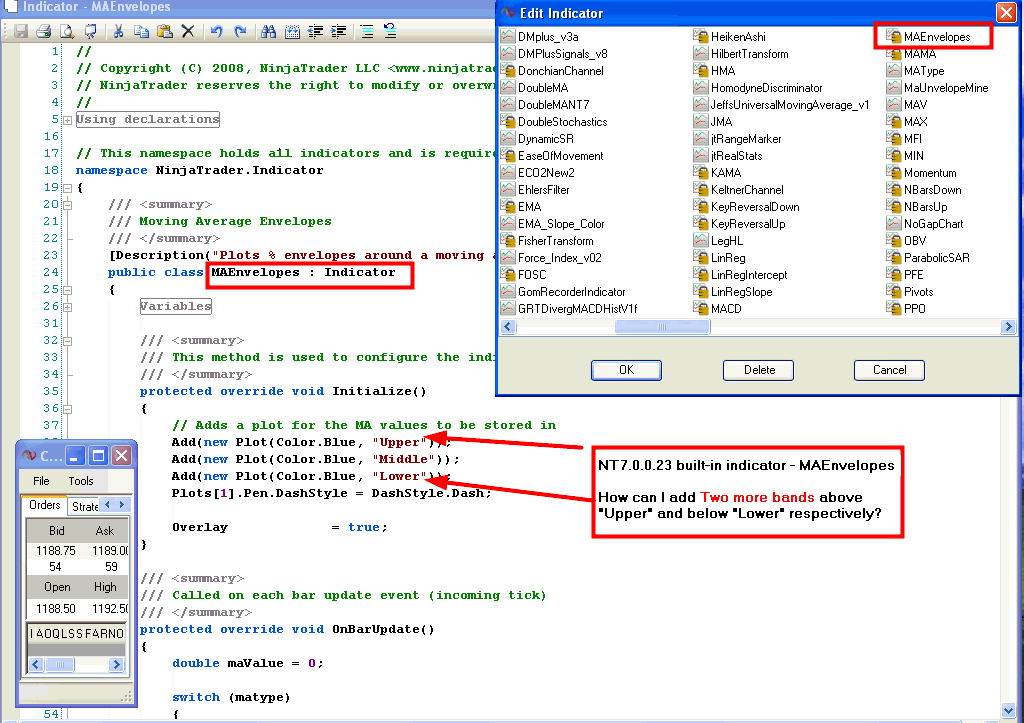Open the Tools menu in Control Center
The image size is (1024, 723).
[81, 481]
